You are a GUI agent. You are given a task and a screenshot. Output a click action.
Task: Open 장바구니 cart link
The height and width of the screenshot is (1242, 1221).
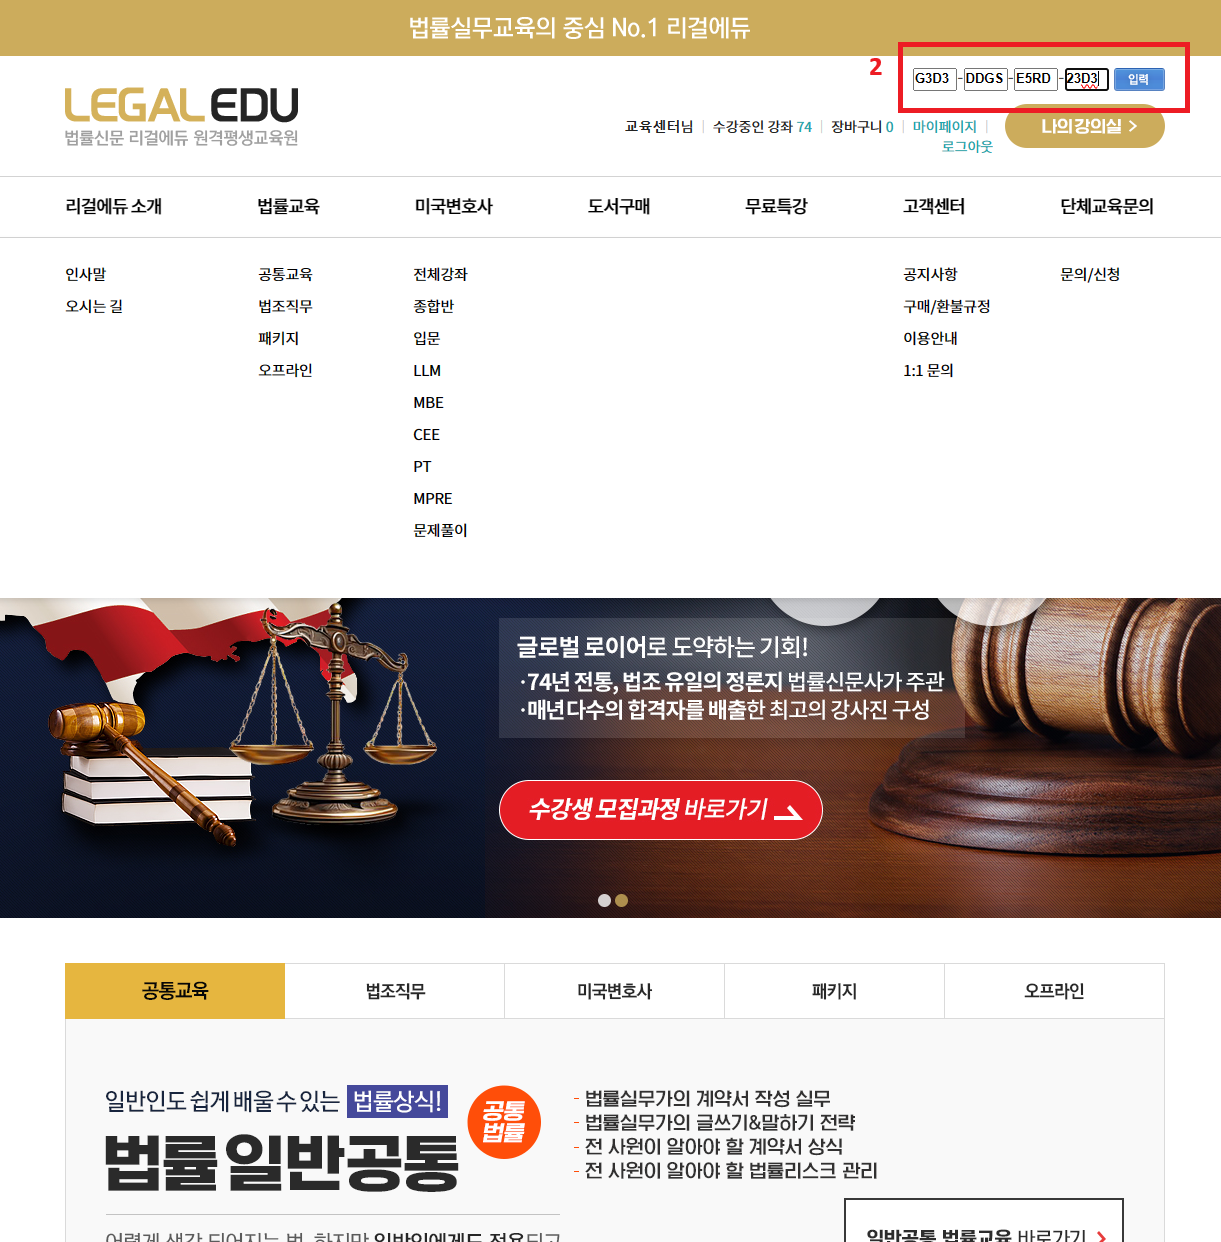click(862, 127)
